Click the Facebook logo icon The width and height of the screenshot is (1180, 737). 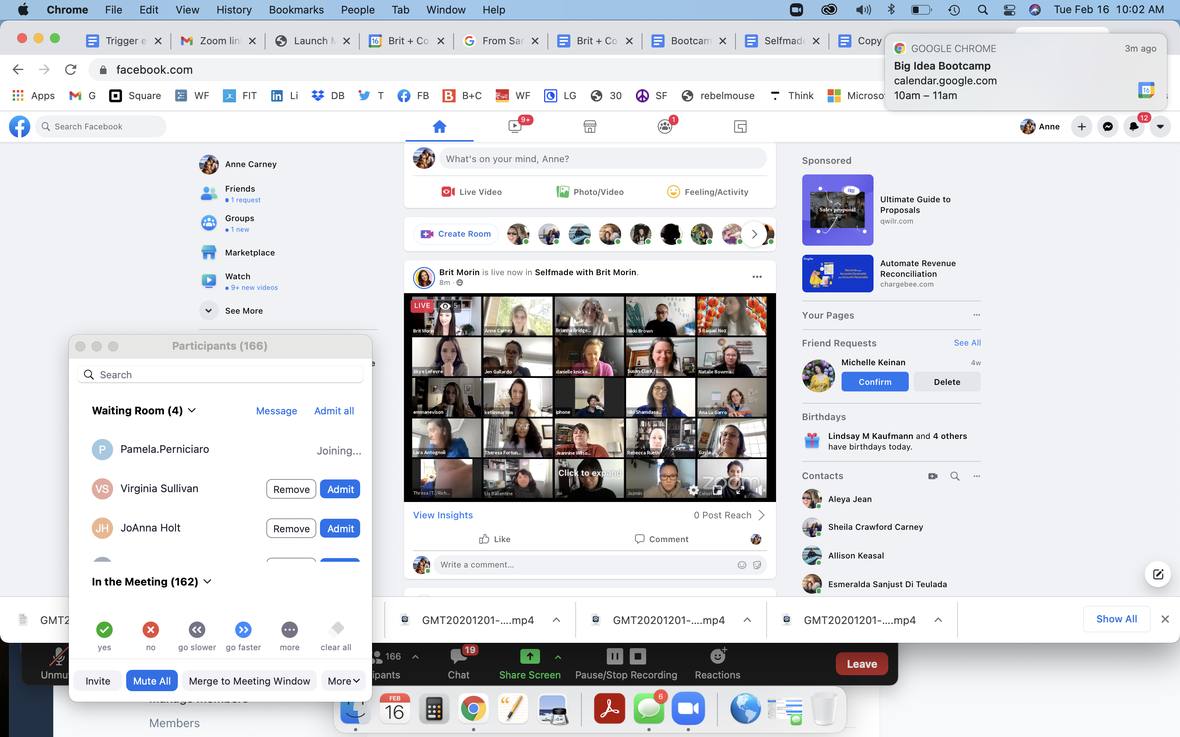click(x=20, y=126)
